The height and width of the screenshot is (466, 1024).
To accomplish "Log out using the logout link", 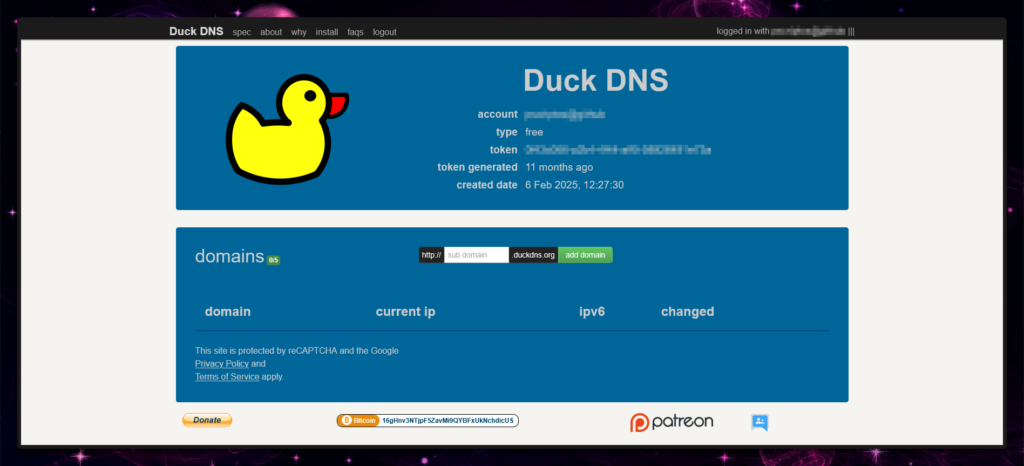I will click(x=385, y=32).
